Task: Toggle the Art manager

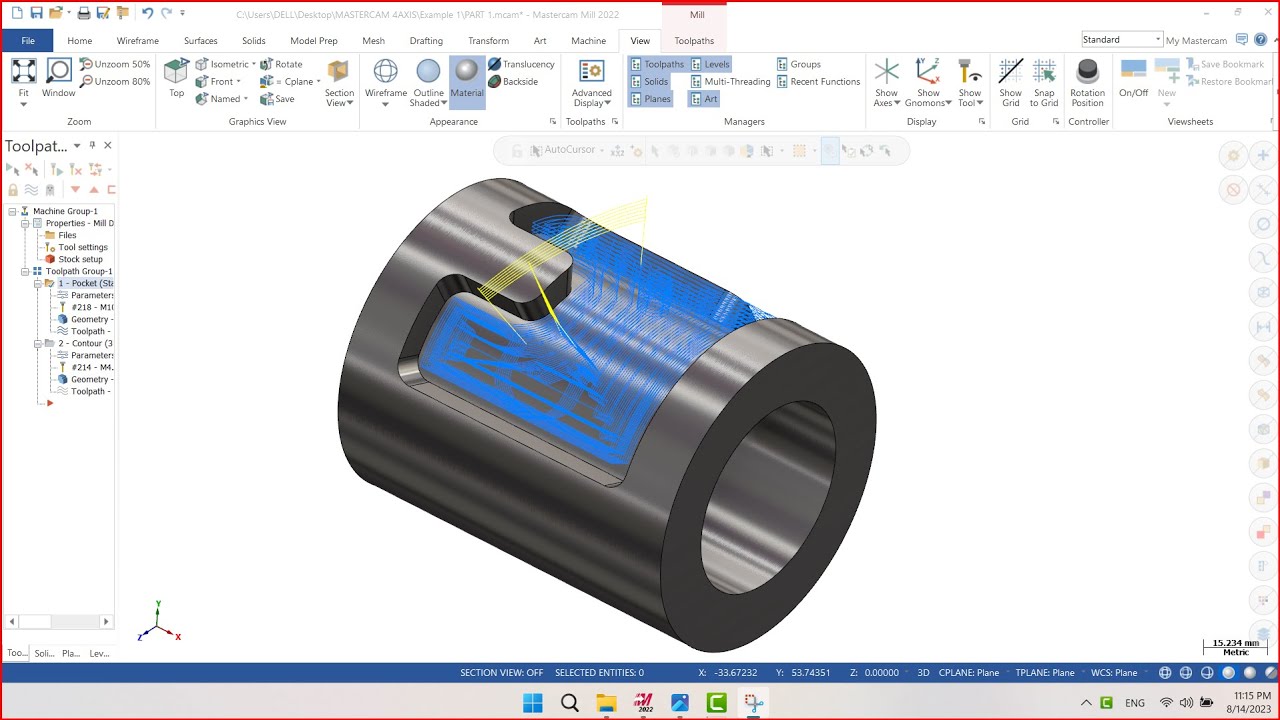Action: click(704, 99)
